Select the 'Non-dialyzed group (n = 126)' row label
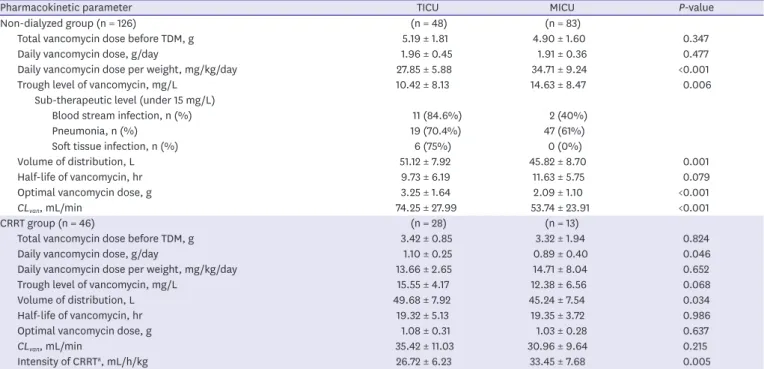Image resolution: width=764 pixels, height=369 pixels. click(x=68, y=23)
